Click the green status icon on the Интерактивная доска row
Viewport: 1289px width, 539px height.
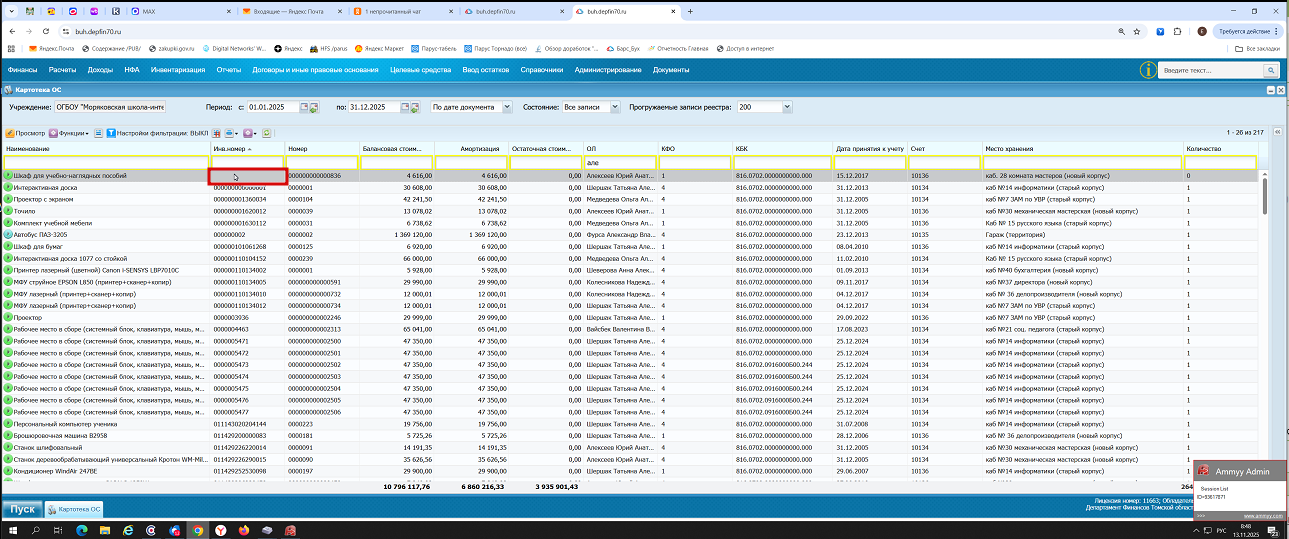pyautogui.click(x=8, y=187)
